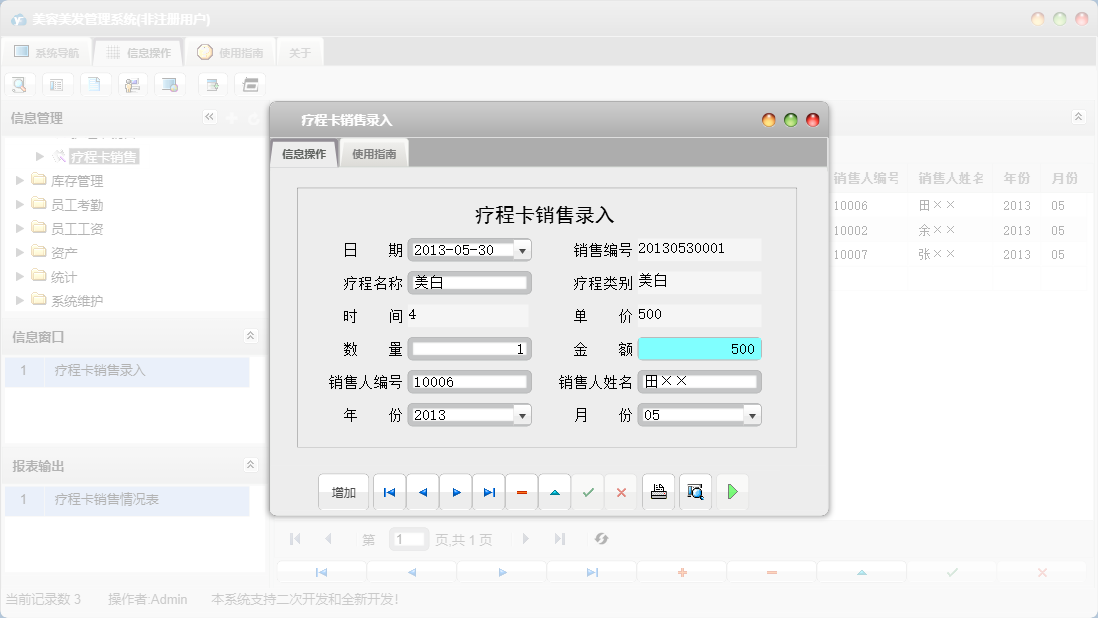Confirm the entry with the green checkmark
This screenshot has width=1098, height=618.
coord(588,491)
